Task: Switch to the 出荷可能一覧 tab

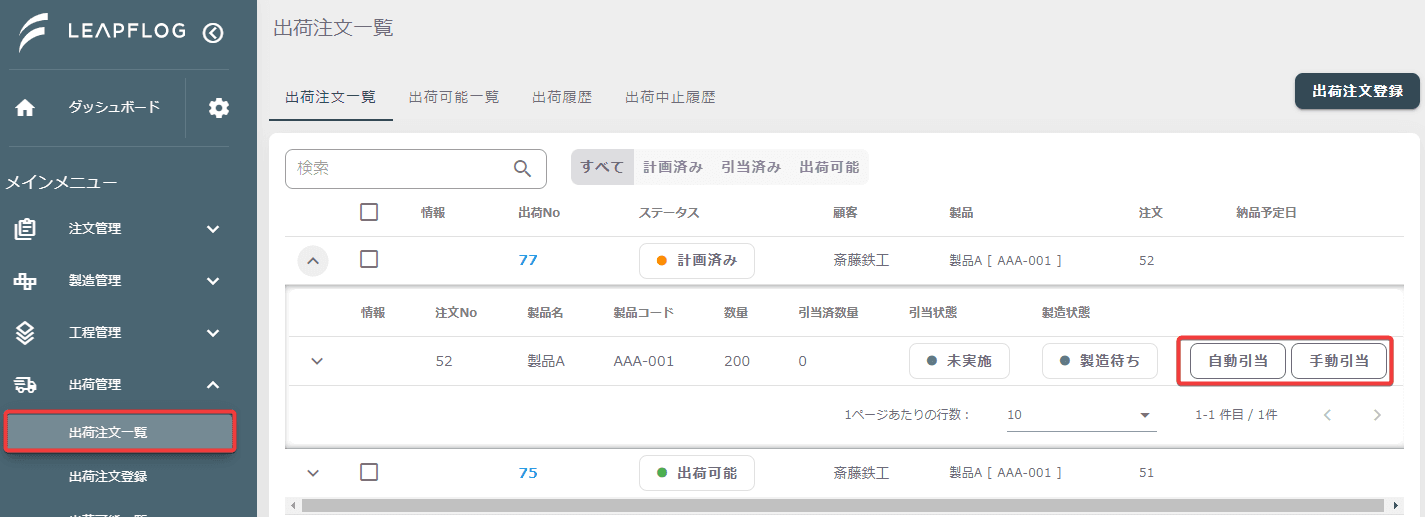Action: pos(454,97)
